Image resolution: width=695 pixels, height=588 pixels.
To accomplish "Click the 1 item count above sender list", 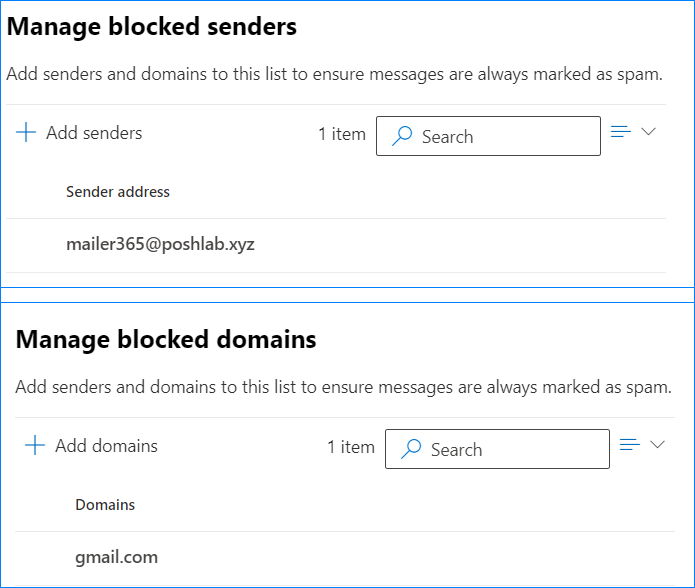I will pyautogui.click(x=342, y=134).
